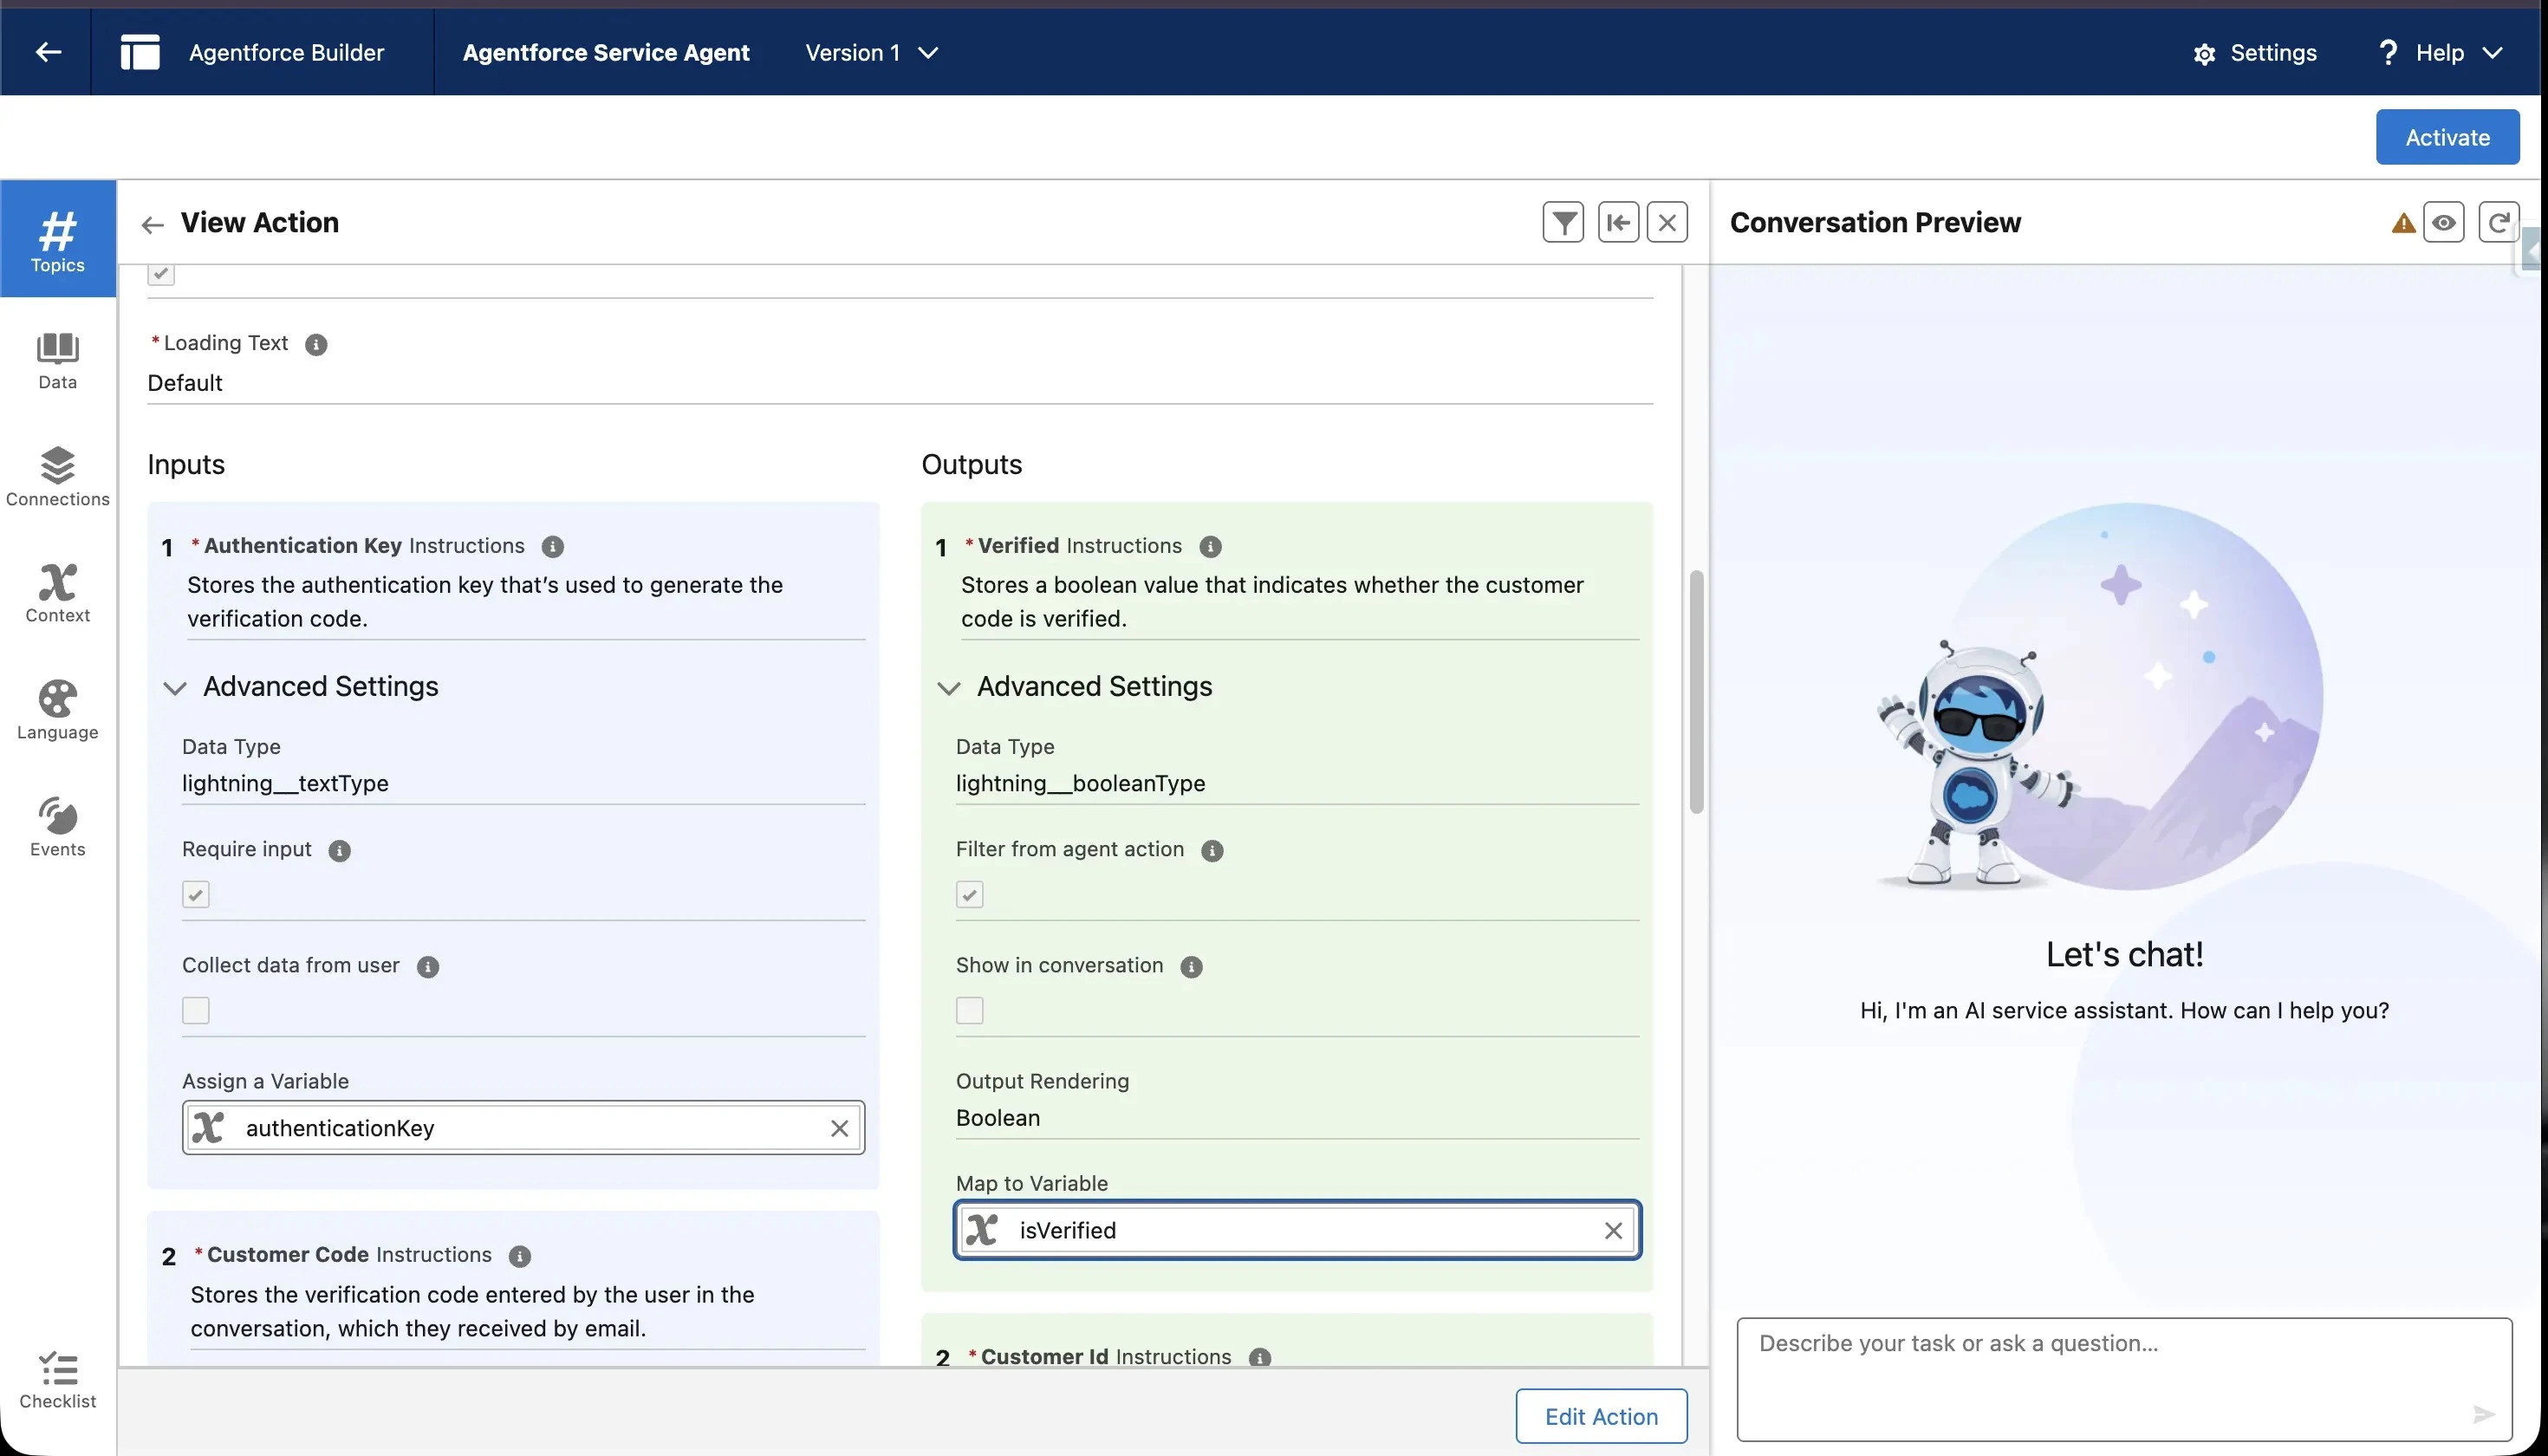
Task: Collapse Verified output Advanced Settings
Action: pyautogui.click(x=949, y=687)
